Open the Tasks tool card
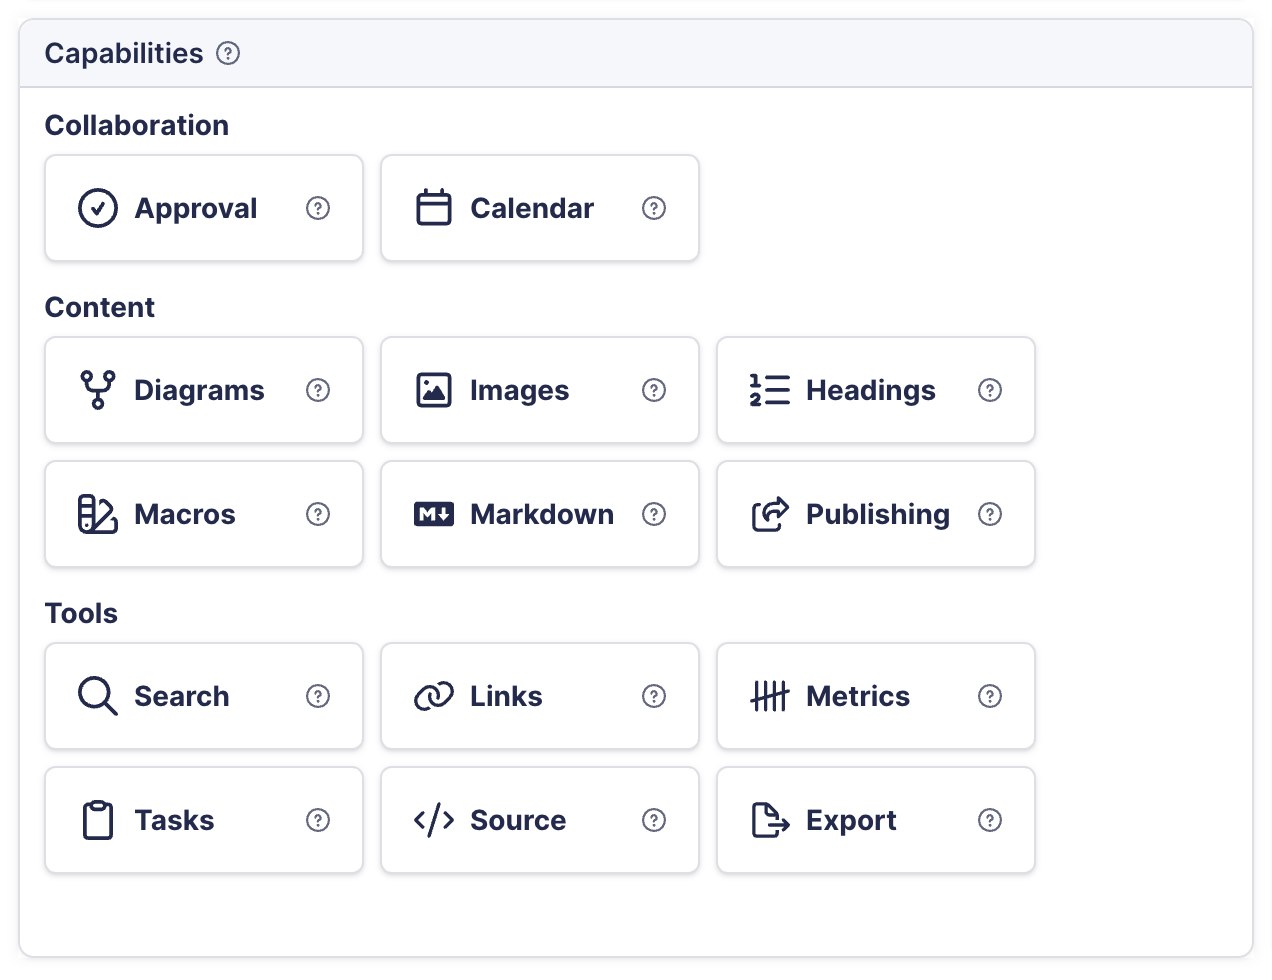Image resolution: width=1272 pixels, height=980 pixels. pyautogui.click(x=204, y=820)
